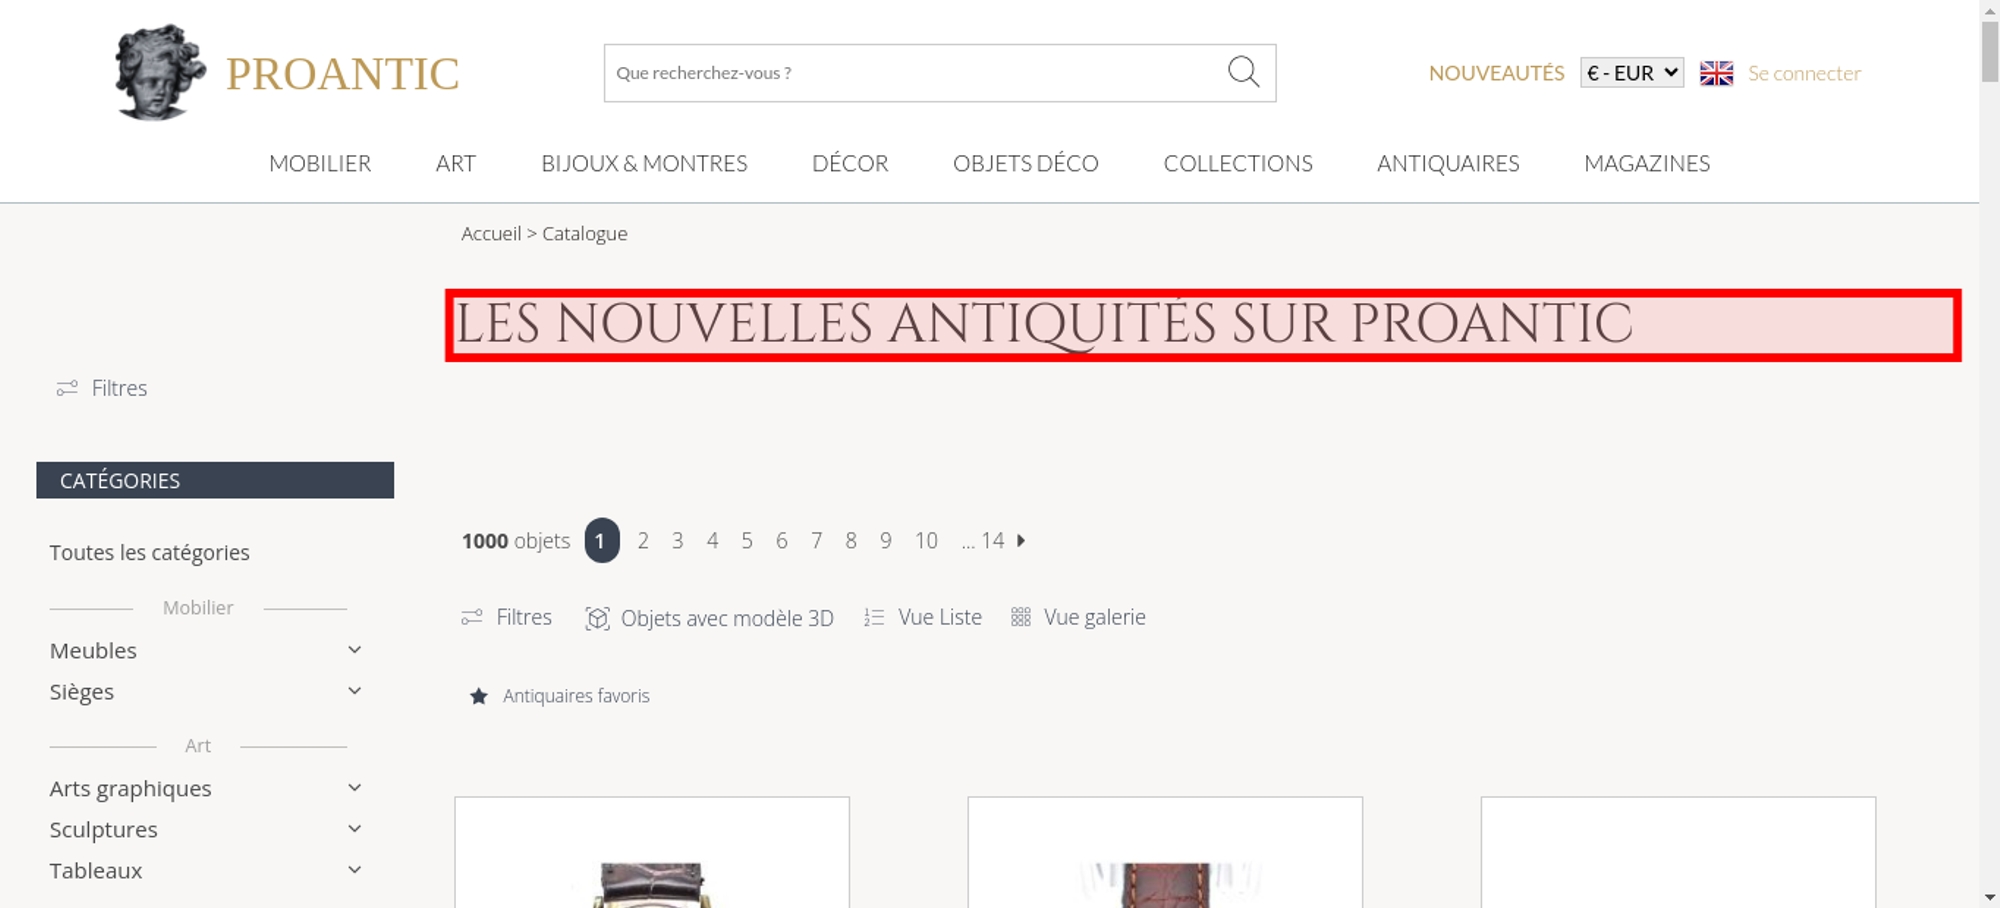Open sidebar Filtres slider icon
The height and width of the screenshot is (908, 2000).
(67, 388)
